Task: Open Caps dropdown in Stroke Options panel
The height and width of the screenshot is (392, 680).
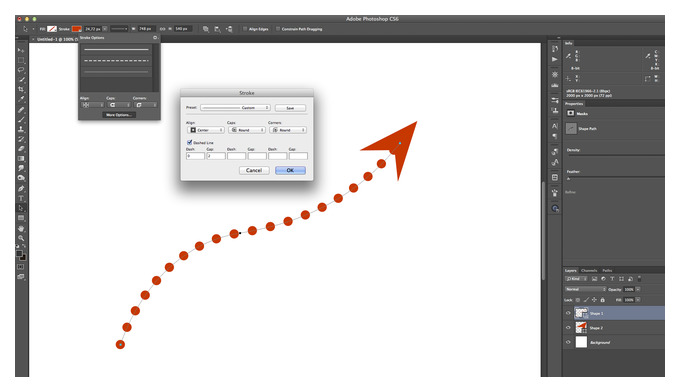Action: pyautogui.click(x=119, y=105)
